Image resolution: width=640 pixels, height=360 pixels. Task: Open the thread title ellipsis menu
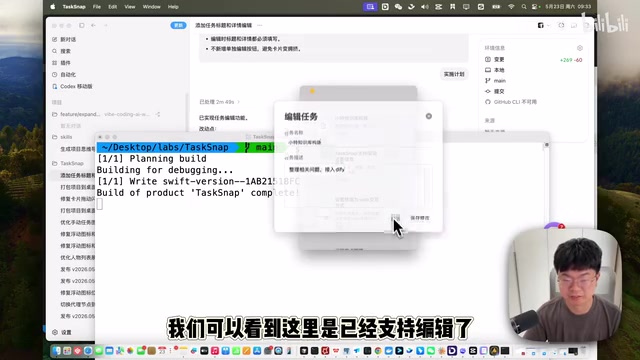point(260,25)
